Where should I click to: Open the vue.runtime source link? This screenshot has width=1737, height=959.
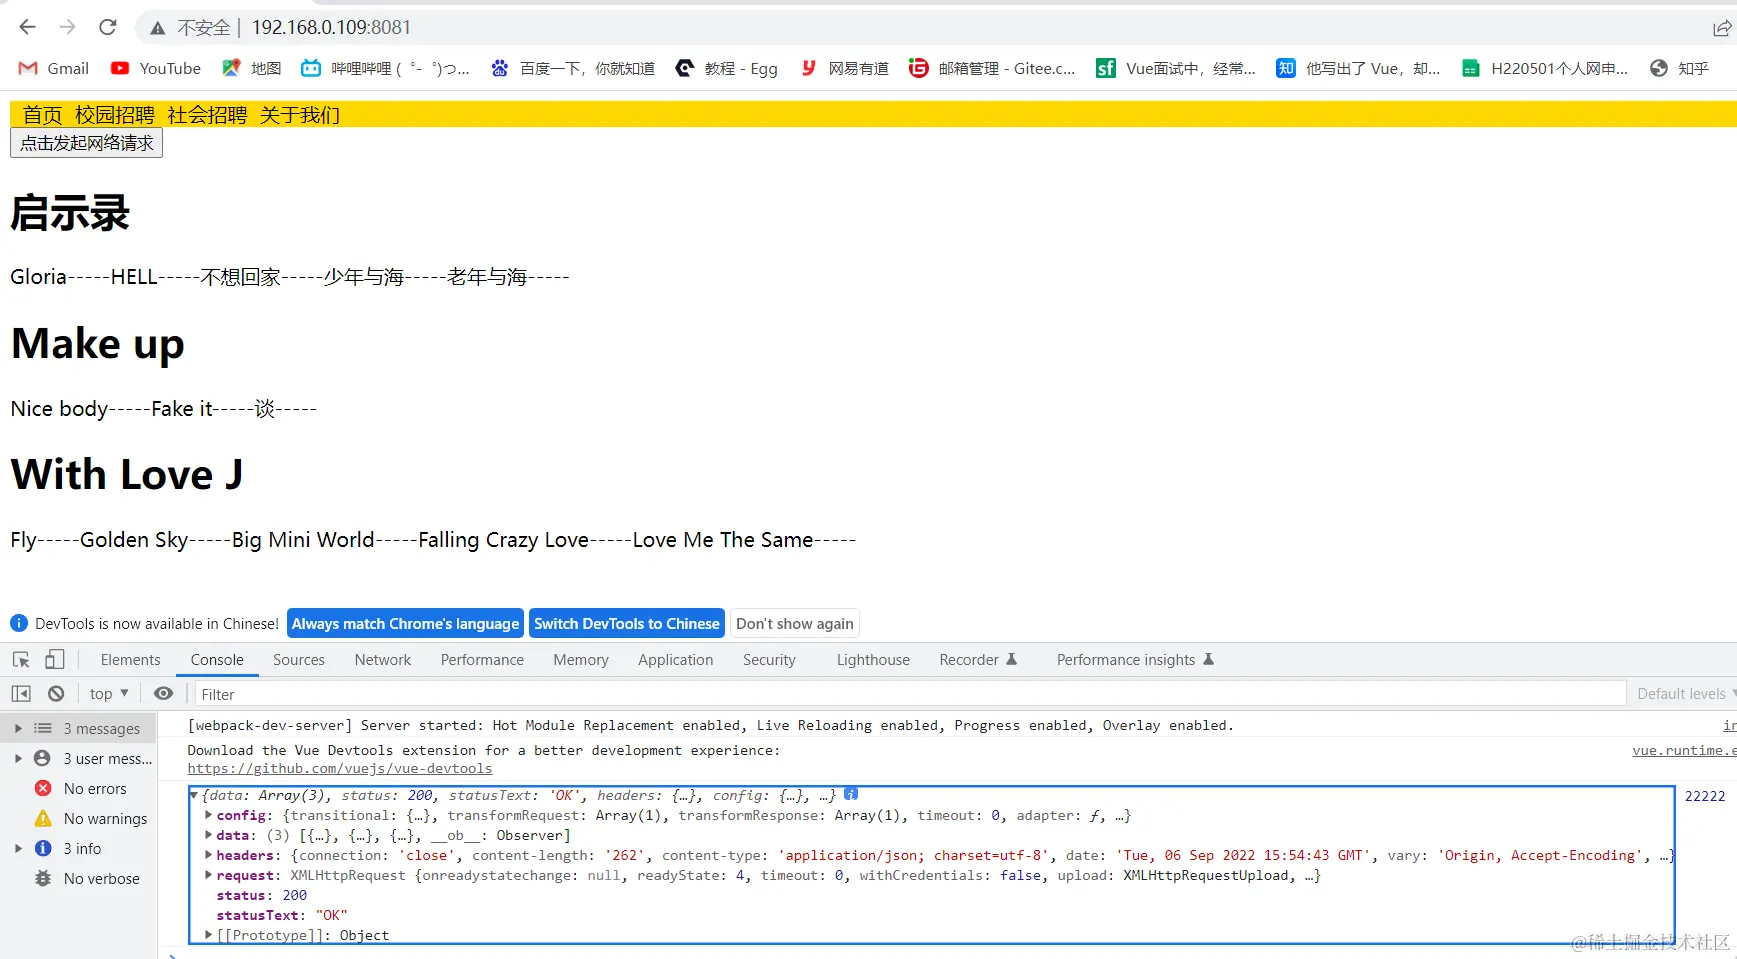[x=1684, y=751]
